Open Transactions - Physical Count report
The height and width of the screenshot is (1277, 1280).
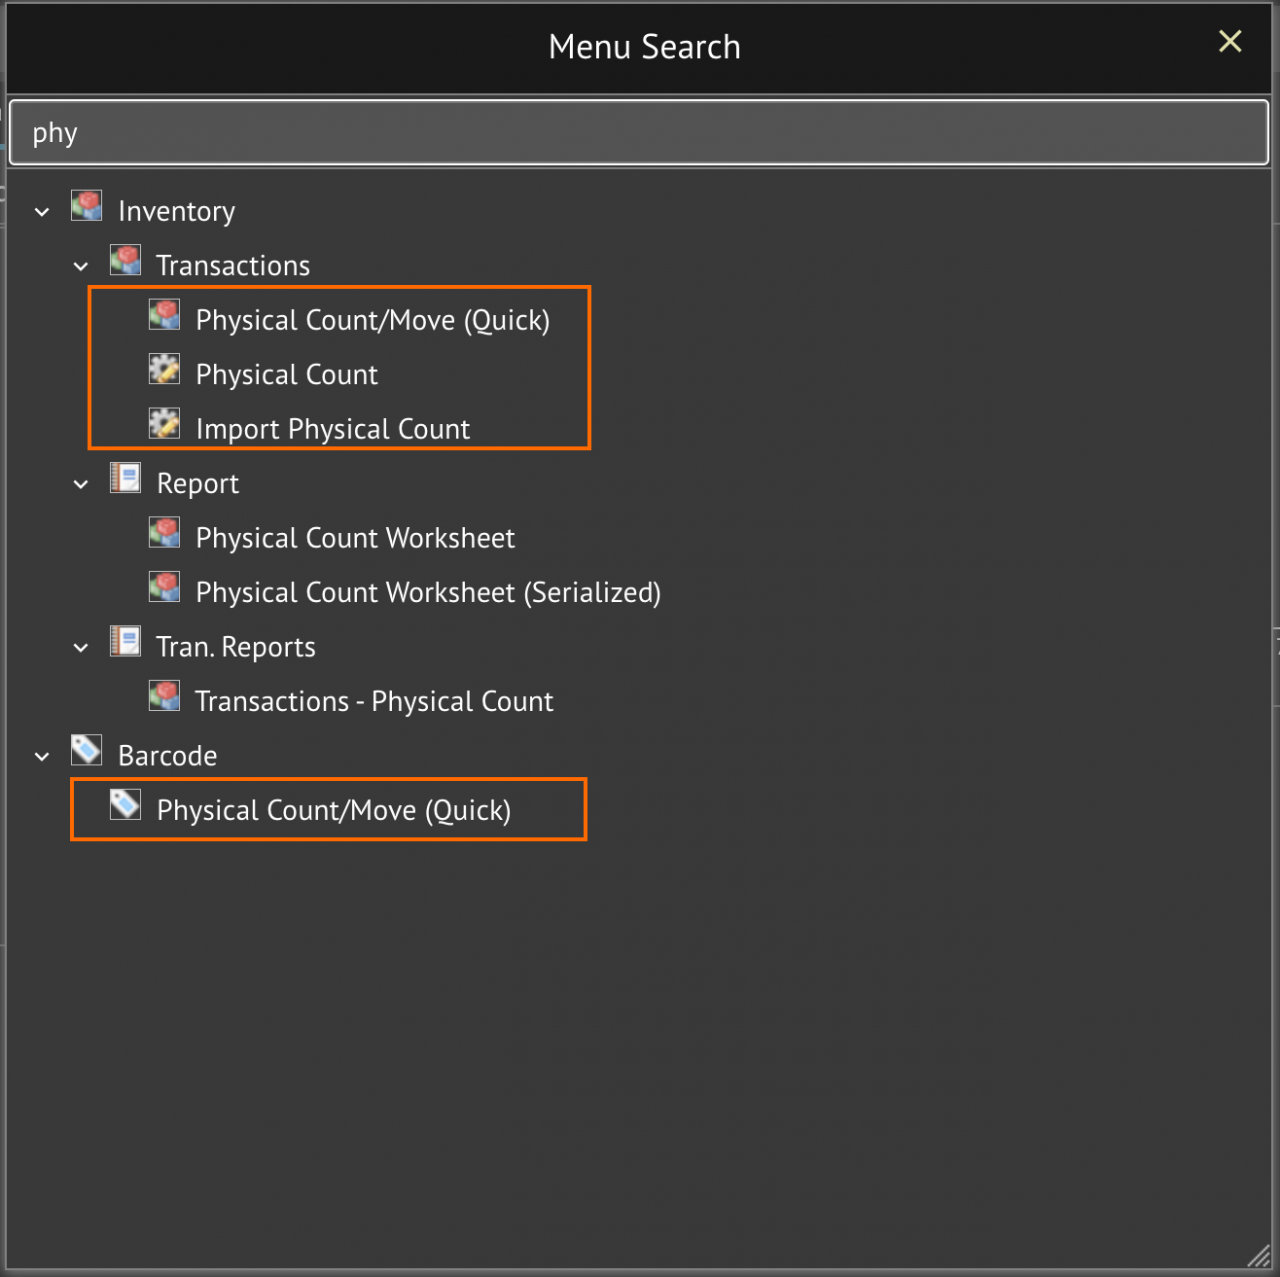pos(374,701)
